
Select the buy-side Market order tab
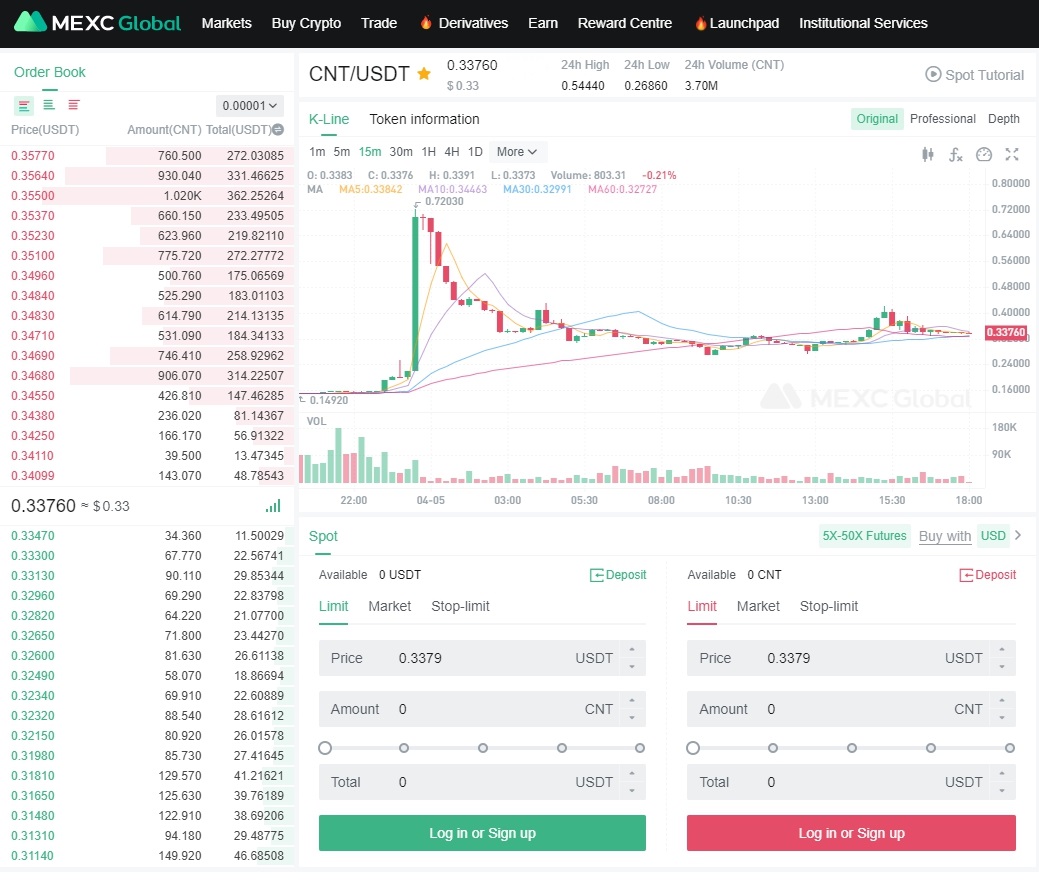(390, 606)
